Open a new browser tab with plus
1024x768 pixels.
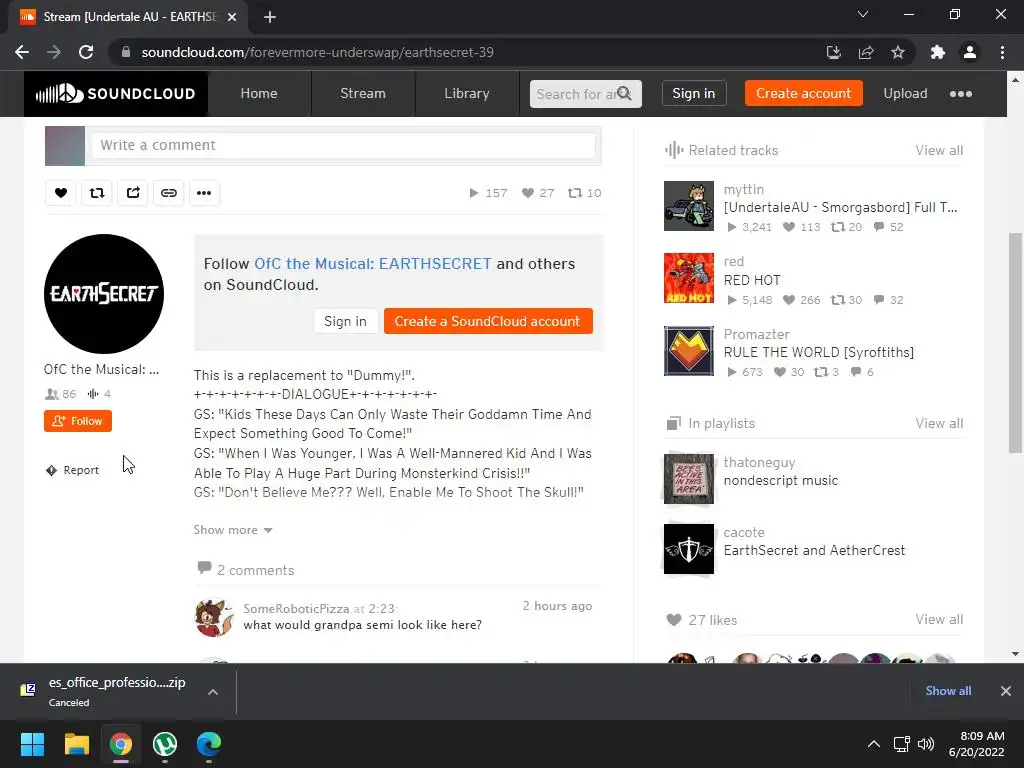270,17
